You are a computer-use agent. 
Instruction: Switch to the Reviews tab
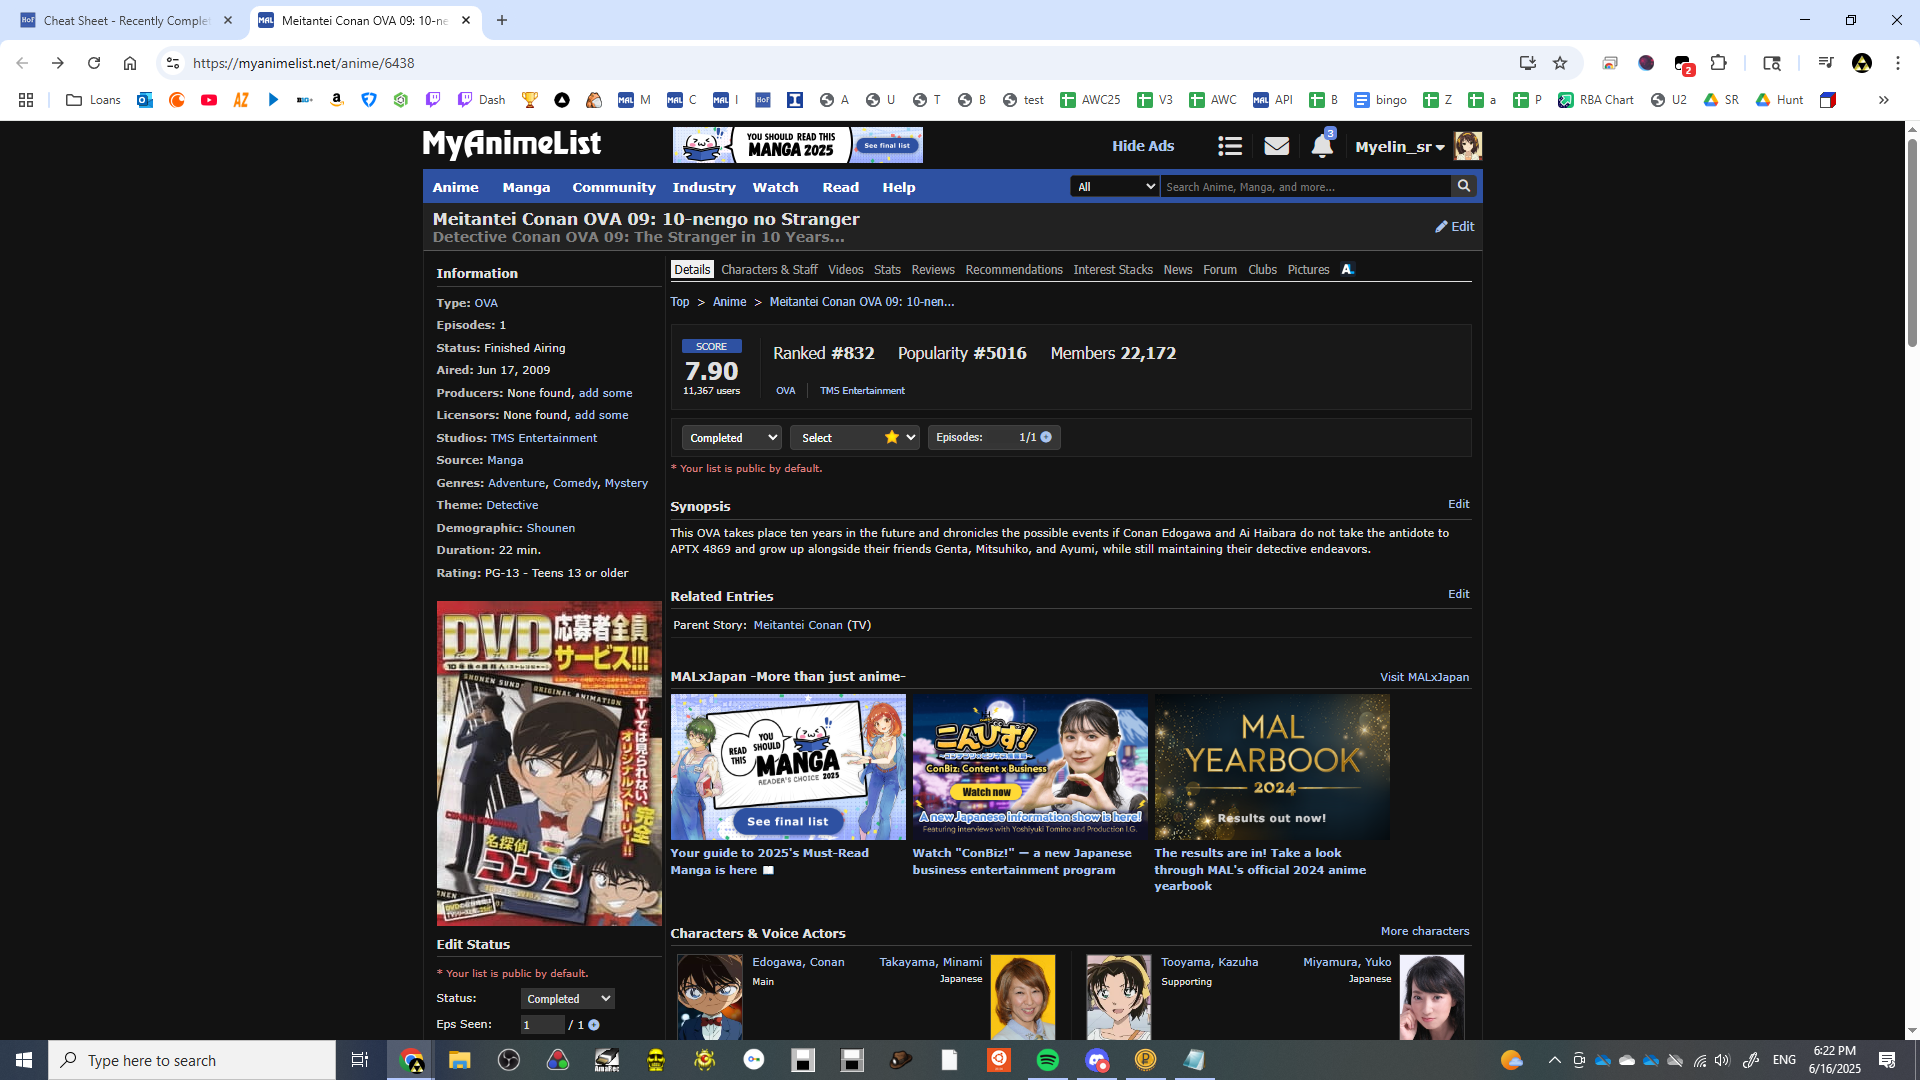(932, 270)
